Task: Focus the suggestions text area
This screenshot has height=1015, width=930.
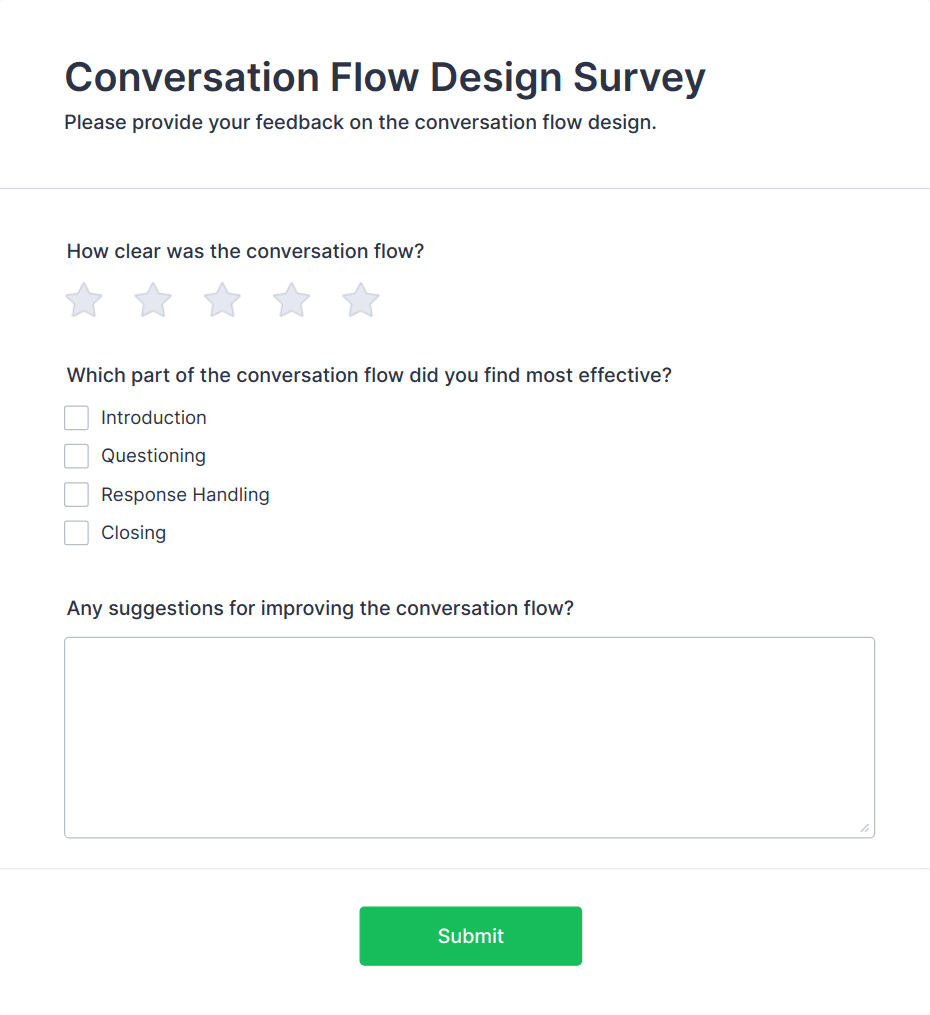Action: 469,737
